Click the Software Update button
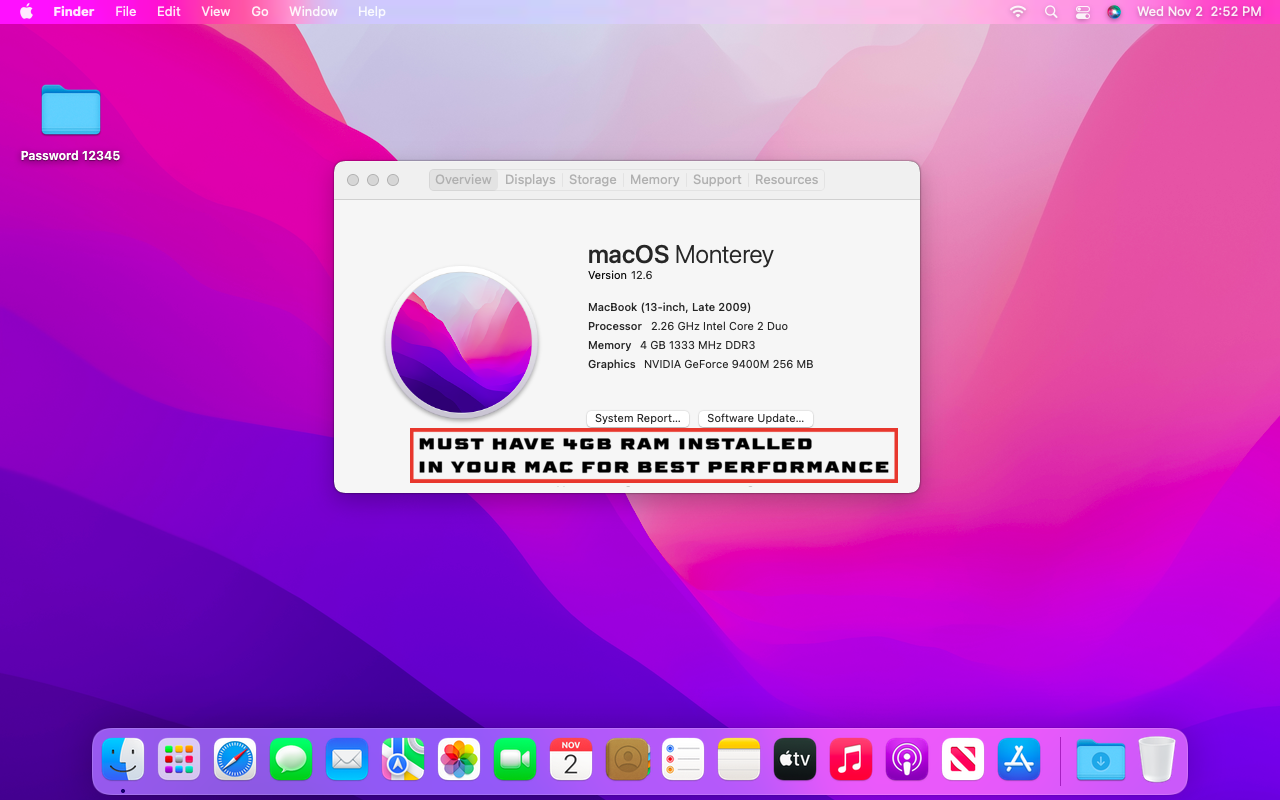The width and height of the screenshot is (1280, 800). click(756, 418)
